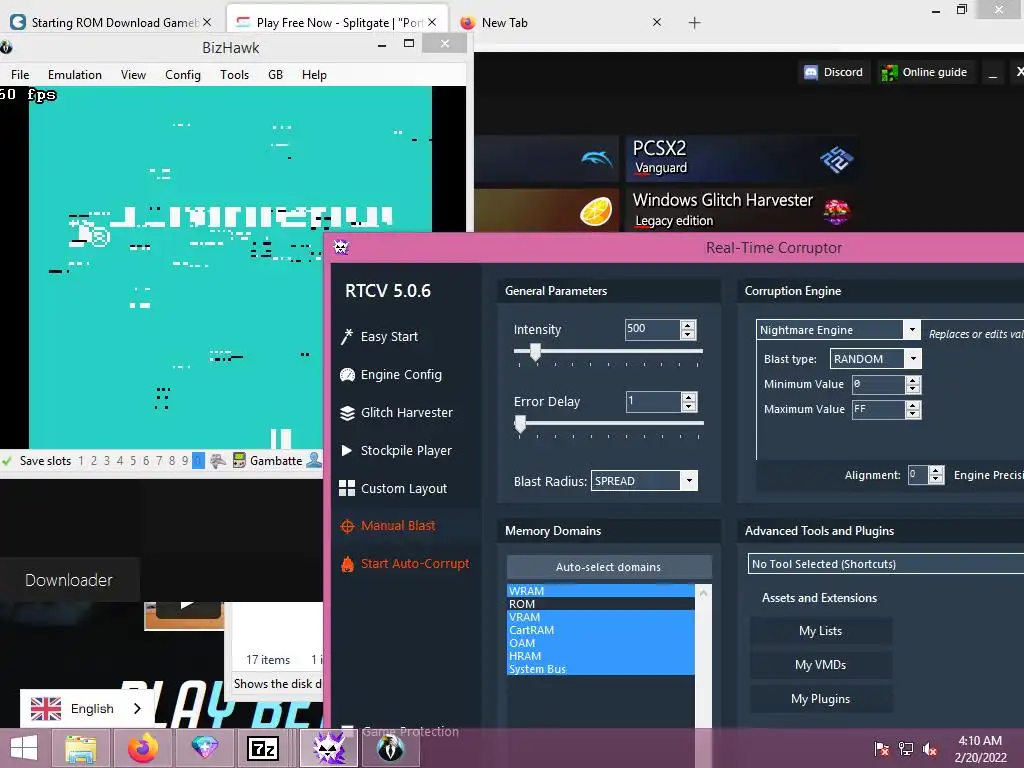Image resolution: width=1024 pixels, height=768 pixels.
Task: Open BizHawk Help menu
Action: click(314, 74)
